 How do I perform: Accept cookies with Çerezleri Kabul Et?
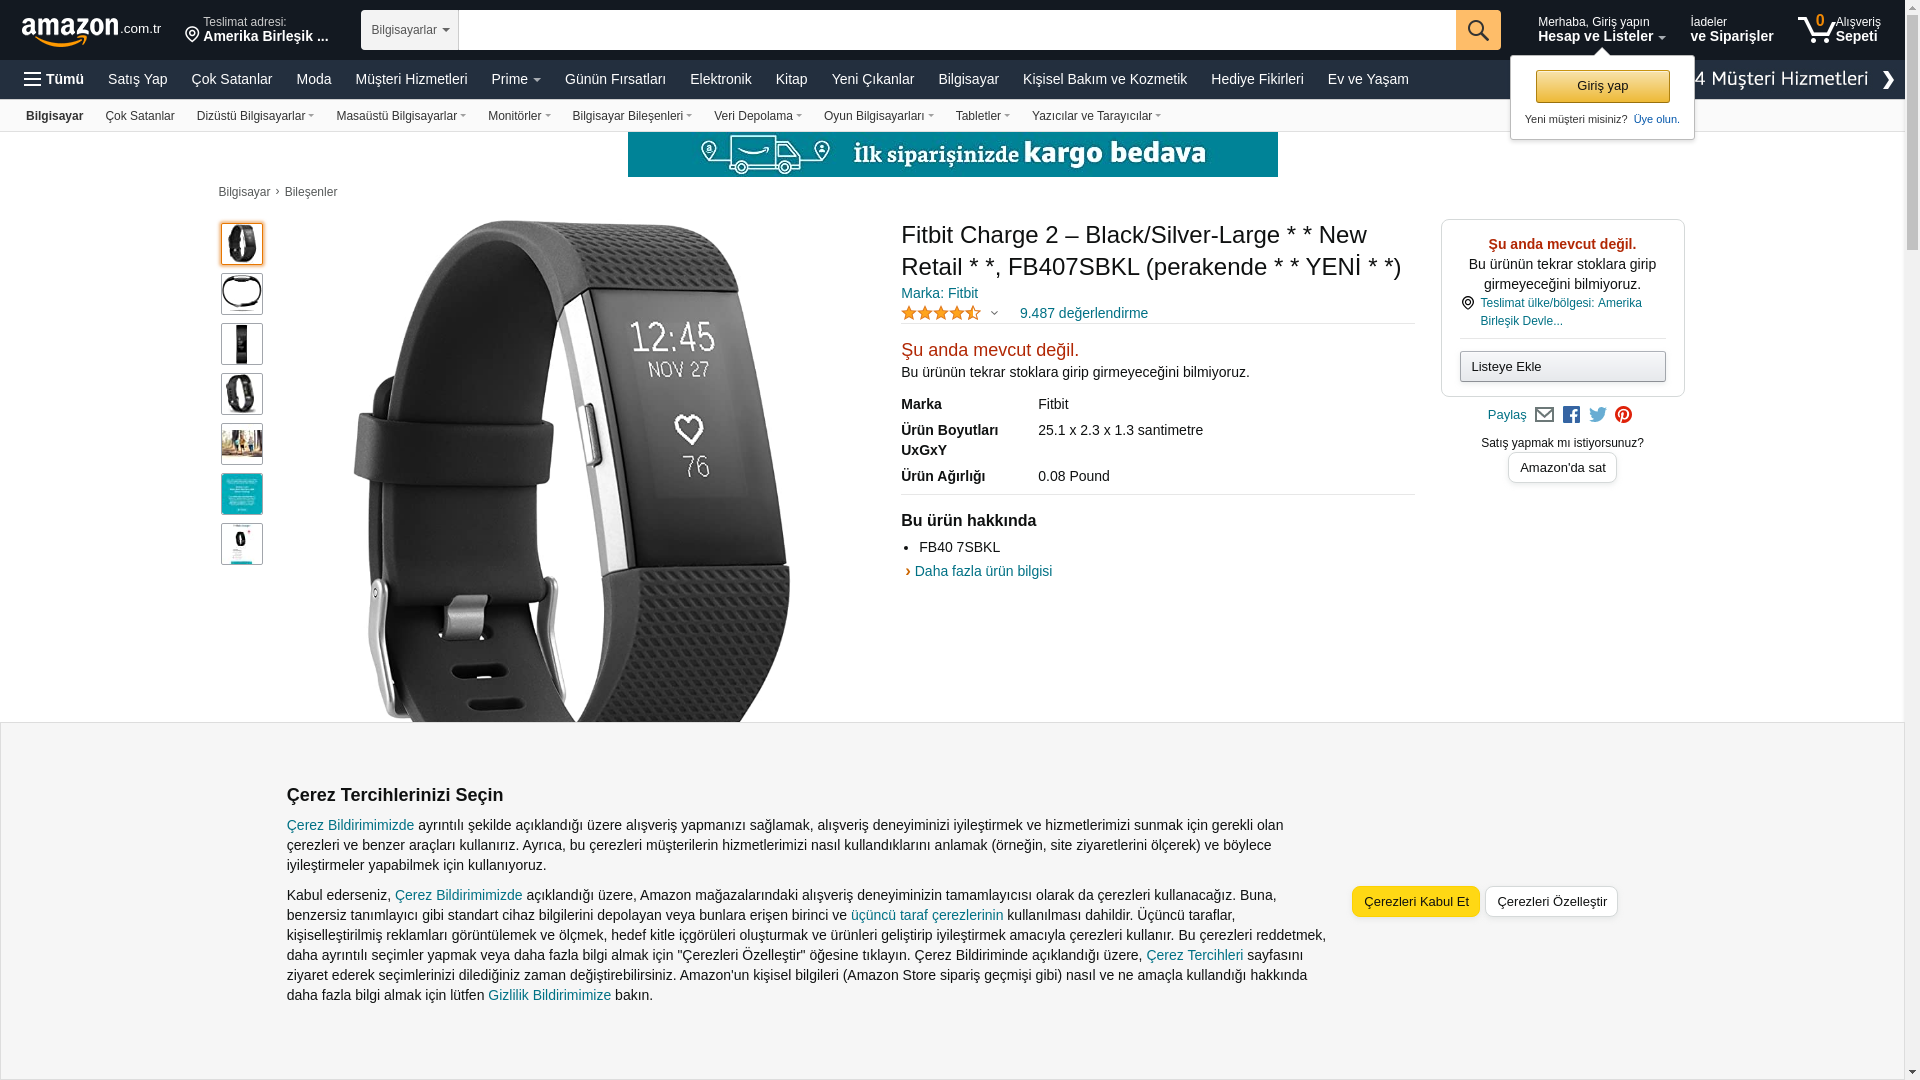click(x=1415, y=901)
